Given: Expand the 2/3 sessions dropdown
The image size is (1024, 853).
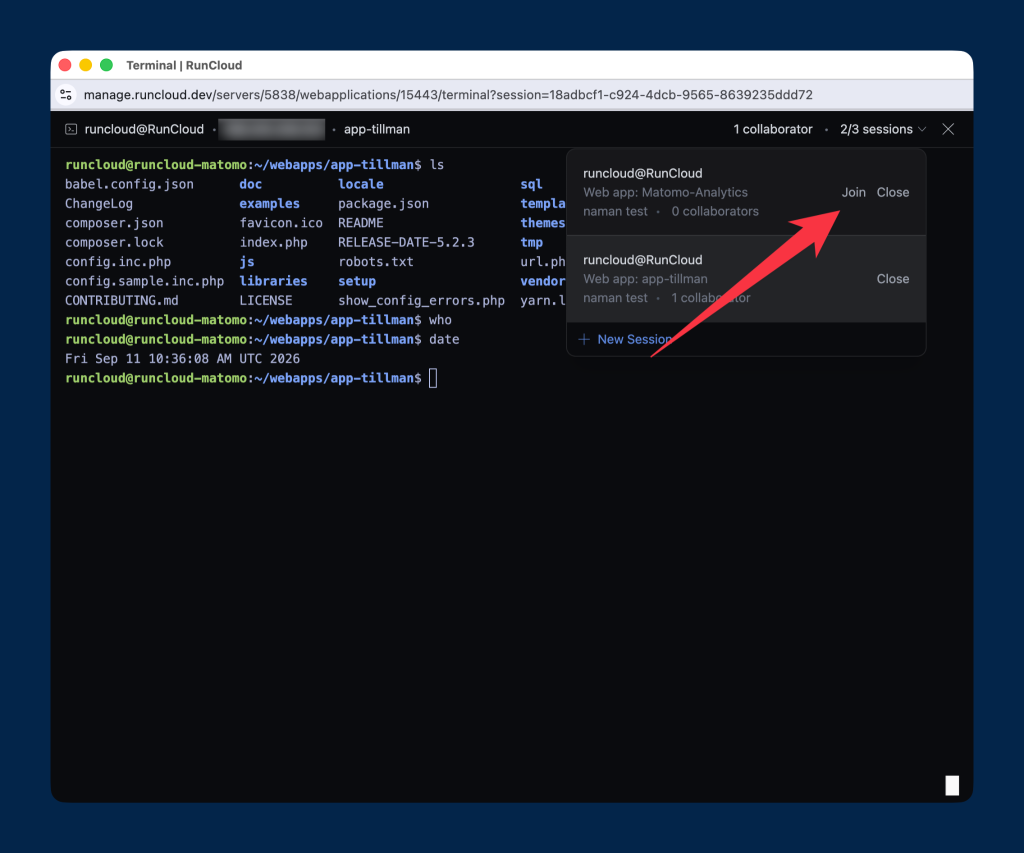Looking at the screenshot, I should click(883, 129).
